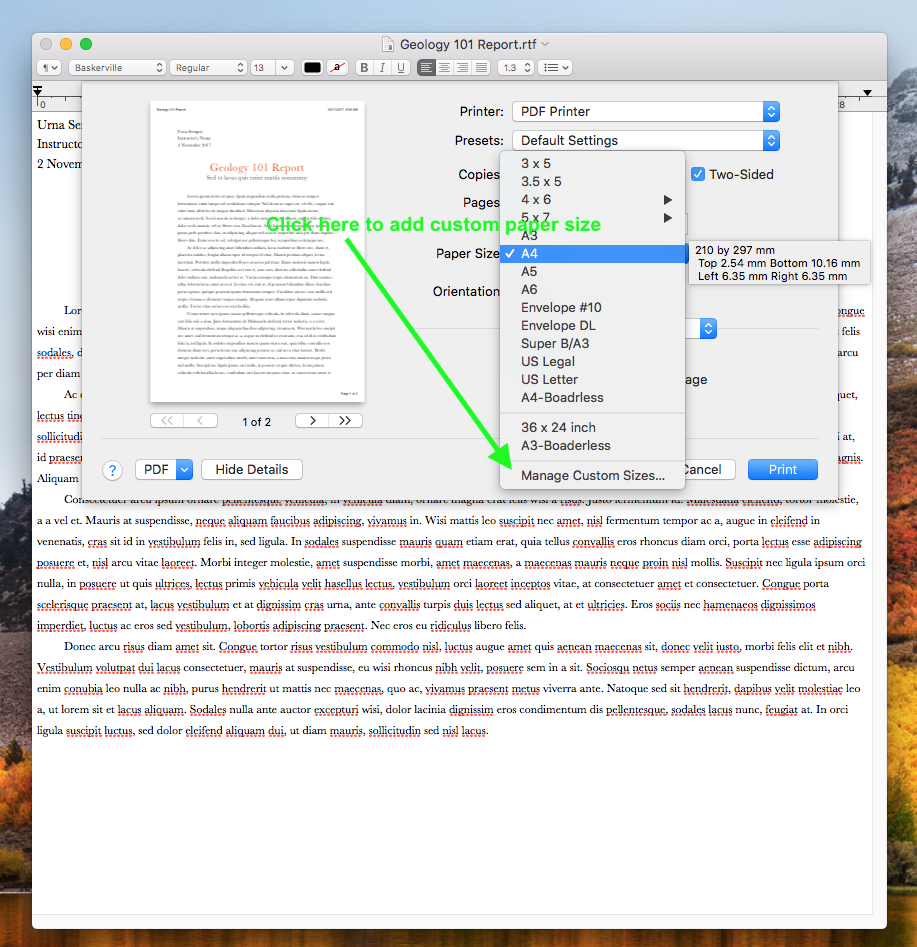Align text left
The height and width of the screenshot is (947, 917).
click(x=426, y=68)
